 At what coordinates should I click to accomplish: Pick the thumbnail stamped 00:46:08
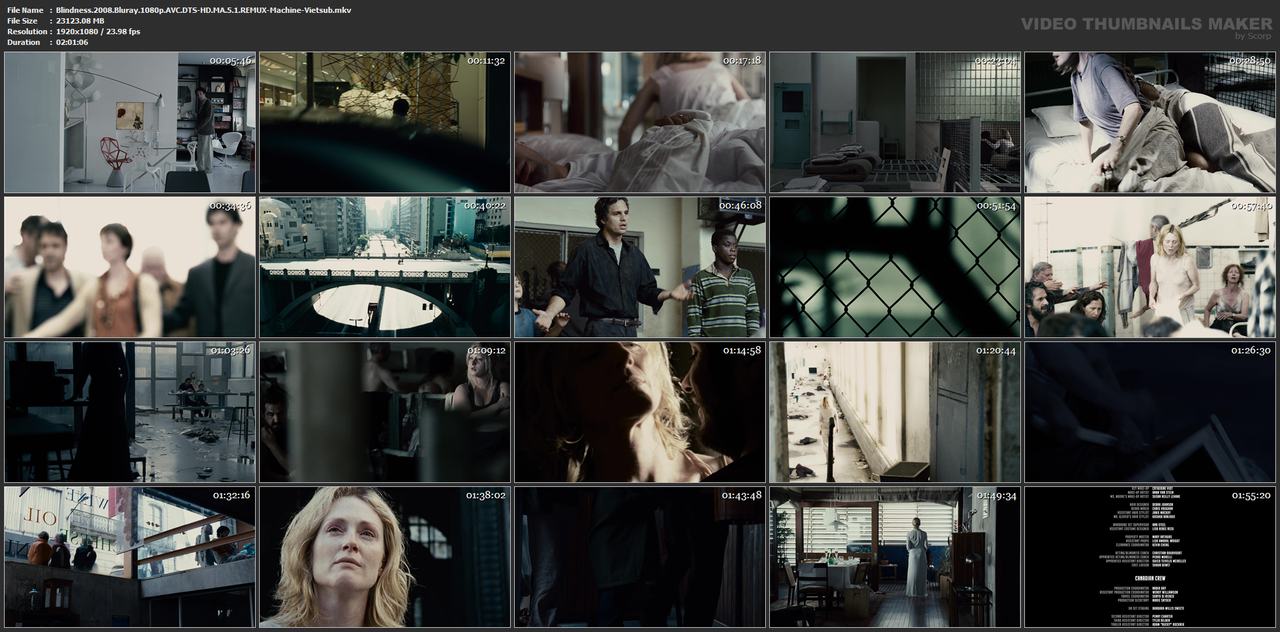coord(640,267)
